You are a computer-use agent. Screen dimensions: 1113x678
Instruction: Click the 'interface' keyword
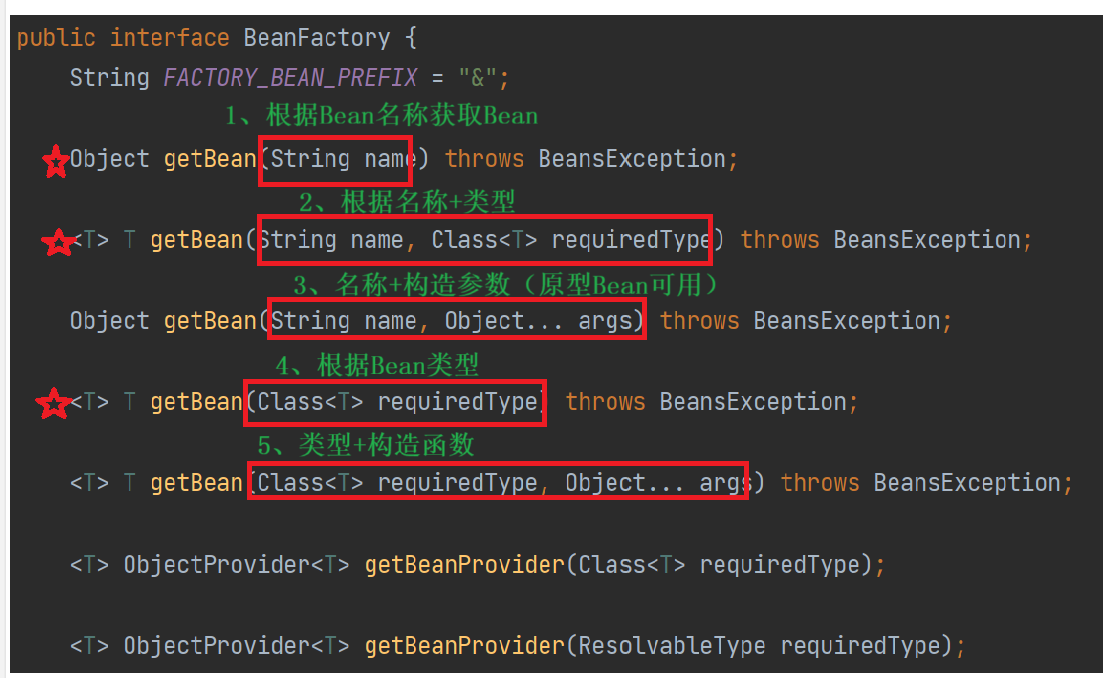coord(170,38)
